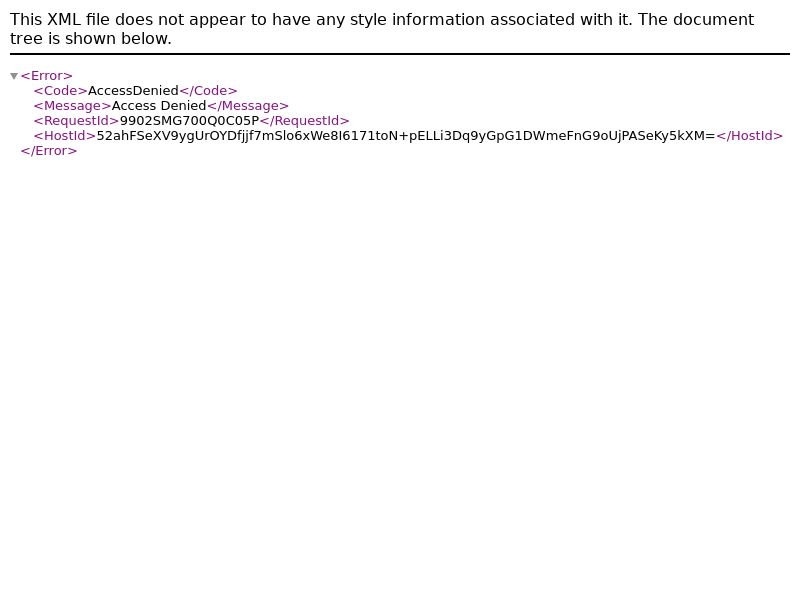Click the opening Code tag
800x600 pixels.
click(x=61, y=91)
